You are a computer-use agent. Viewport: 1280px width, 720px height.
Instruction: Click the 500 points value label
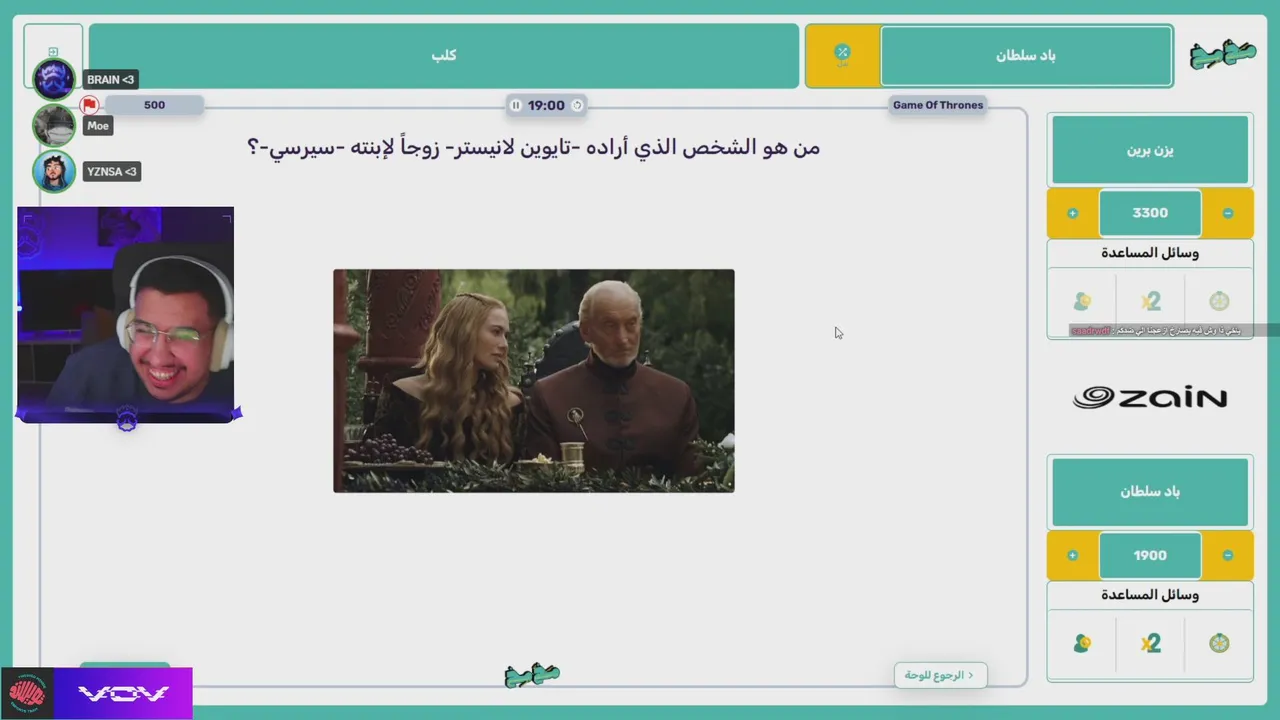(x=154, y=105)
